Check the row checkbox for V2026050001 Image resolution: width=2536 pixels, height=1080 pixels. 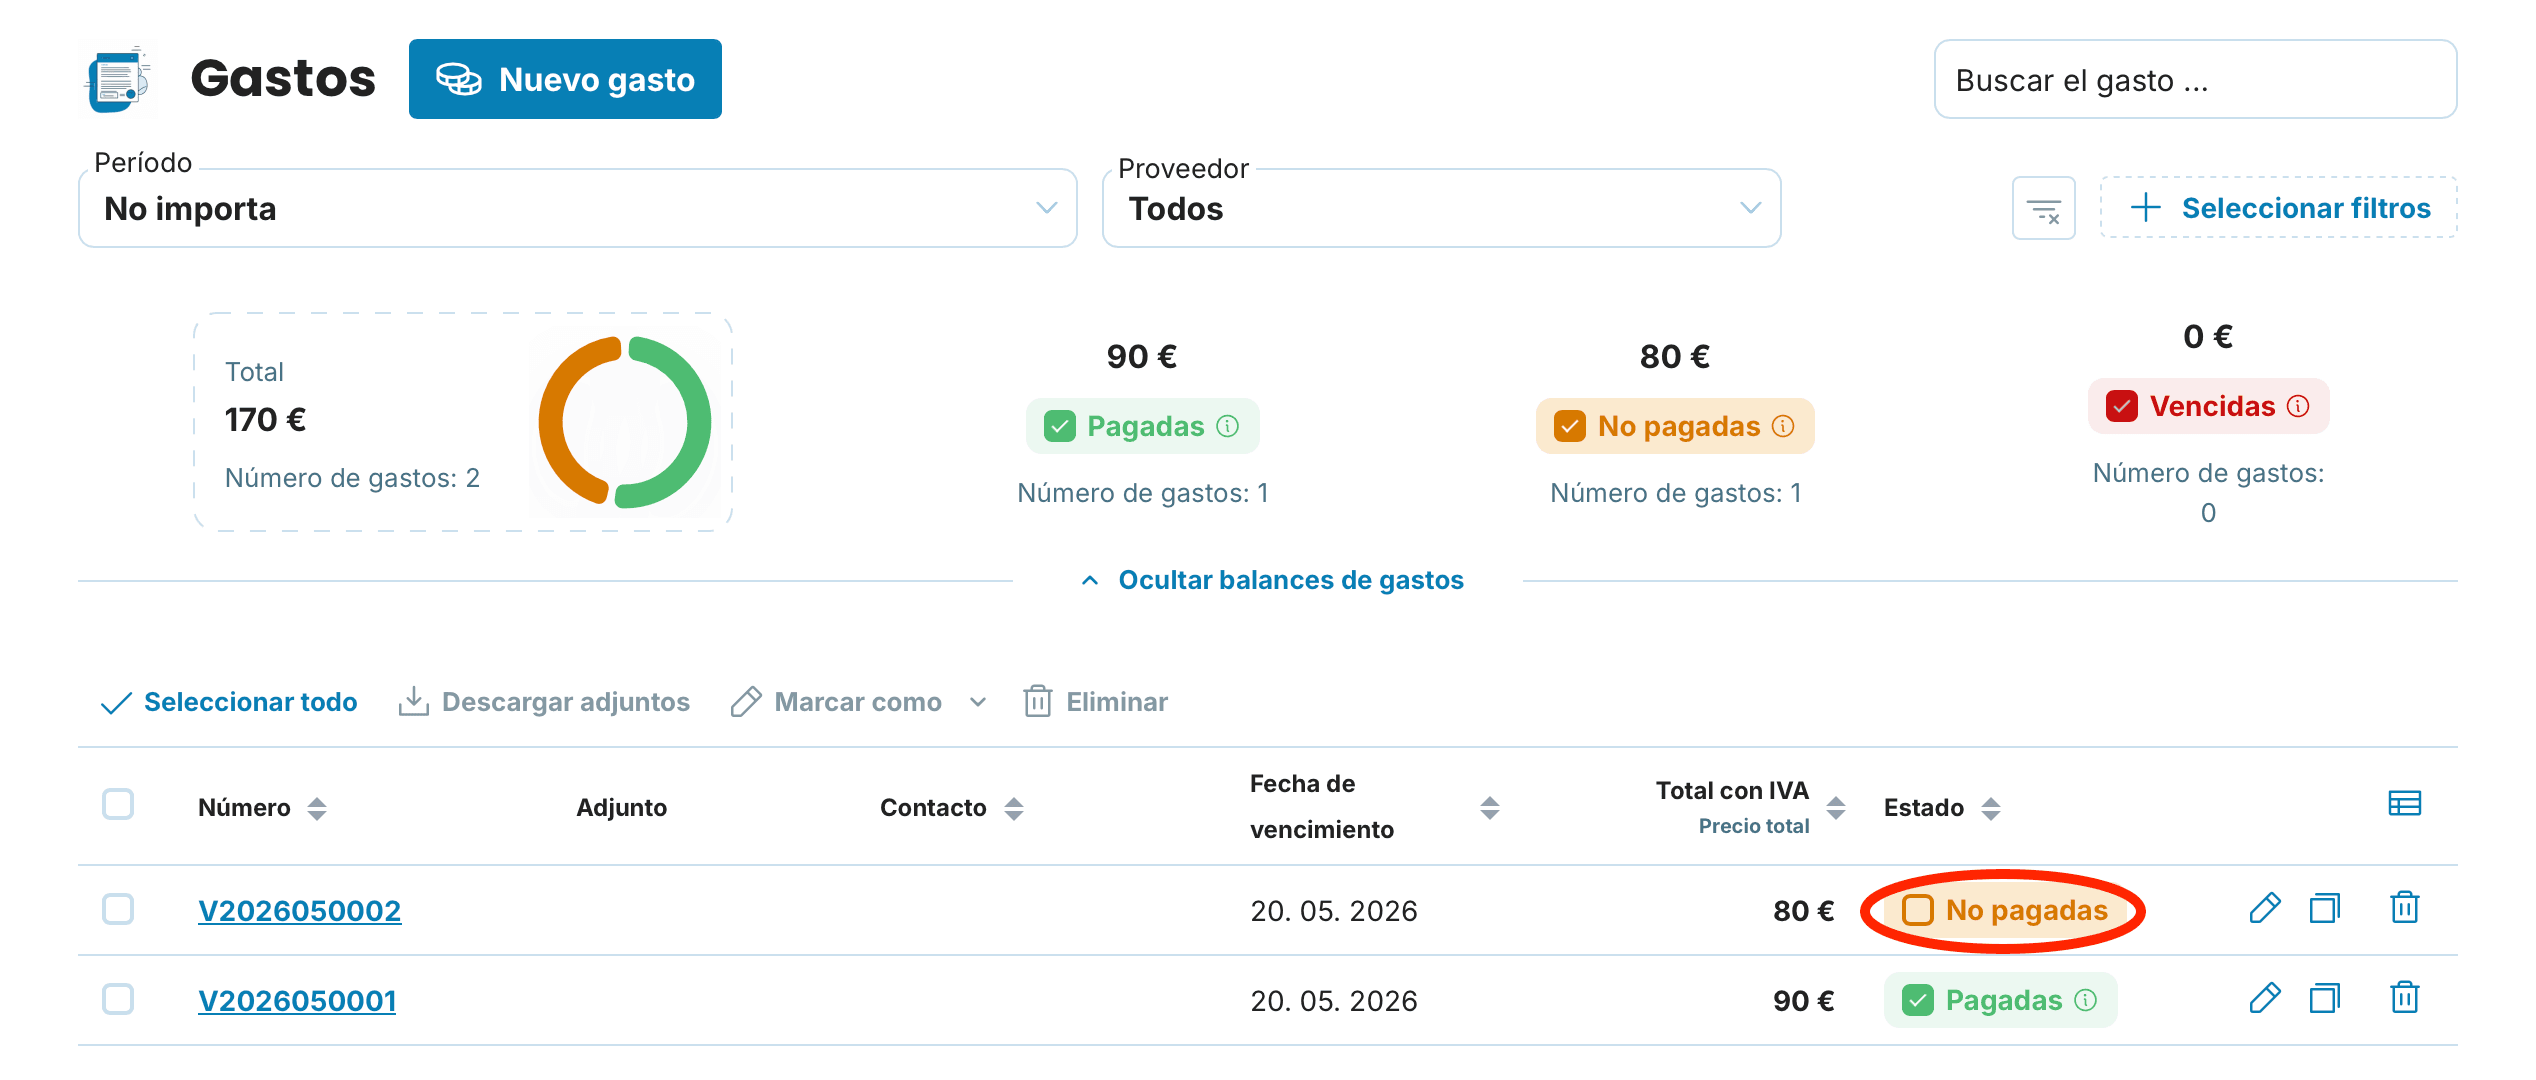click(118, 999)
